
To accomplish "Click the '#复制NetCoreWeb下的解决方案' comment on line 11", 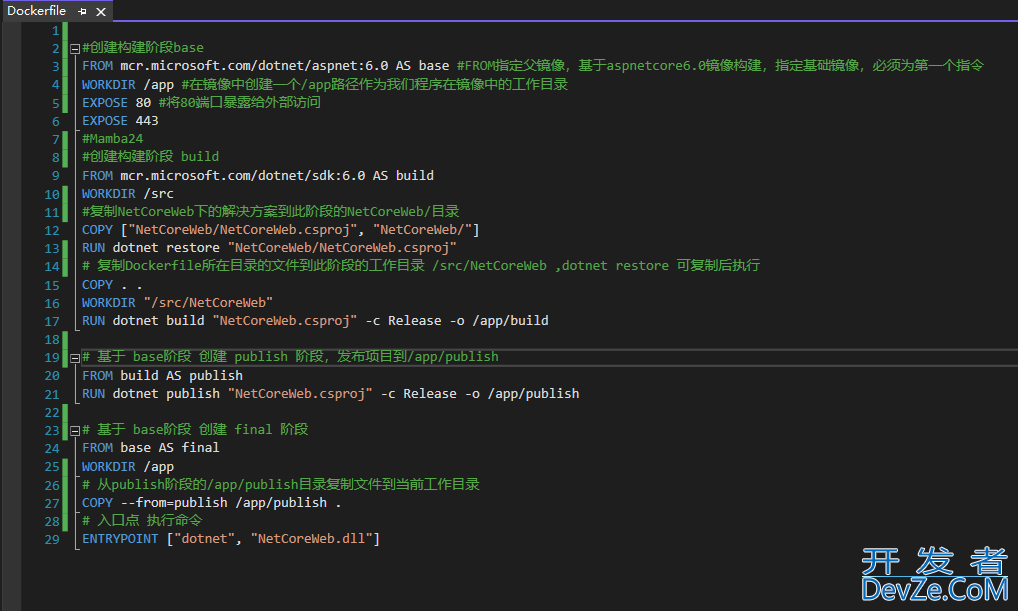I will tap(271, 212).
